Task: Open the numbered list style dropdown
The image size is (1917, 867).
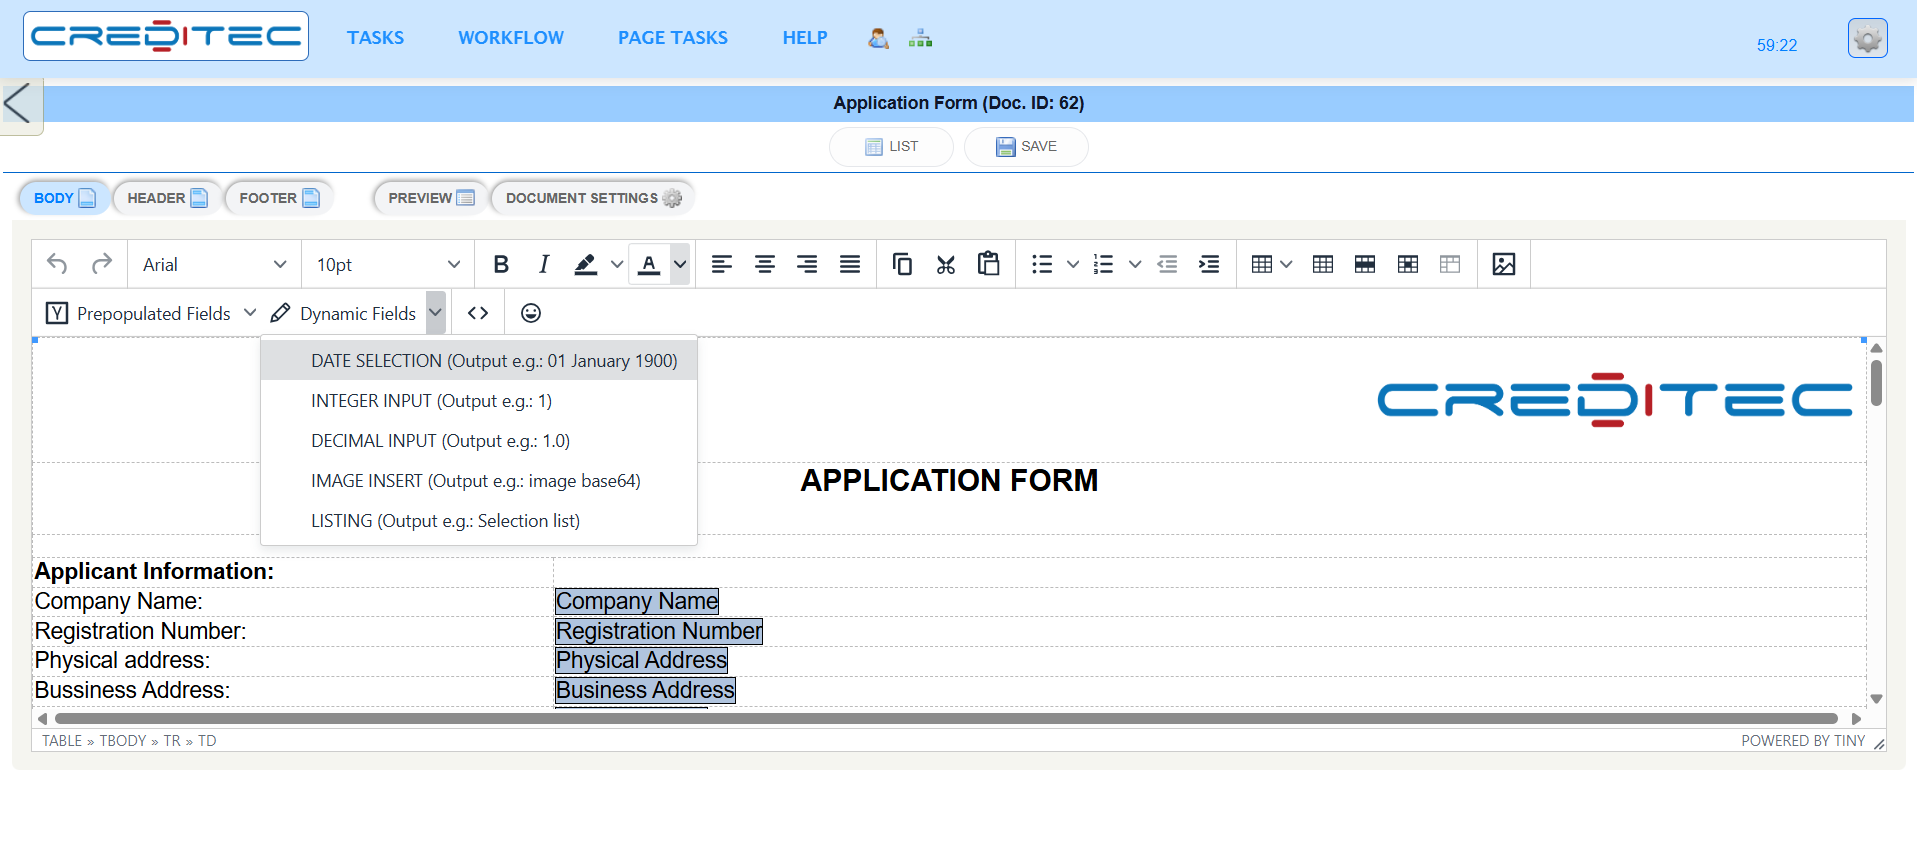Action: (x=1135, y=264)
